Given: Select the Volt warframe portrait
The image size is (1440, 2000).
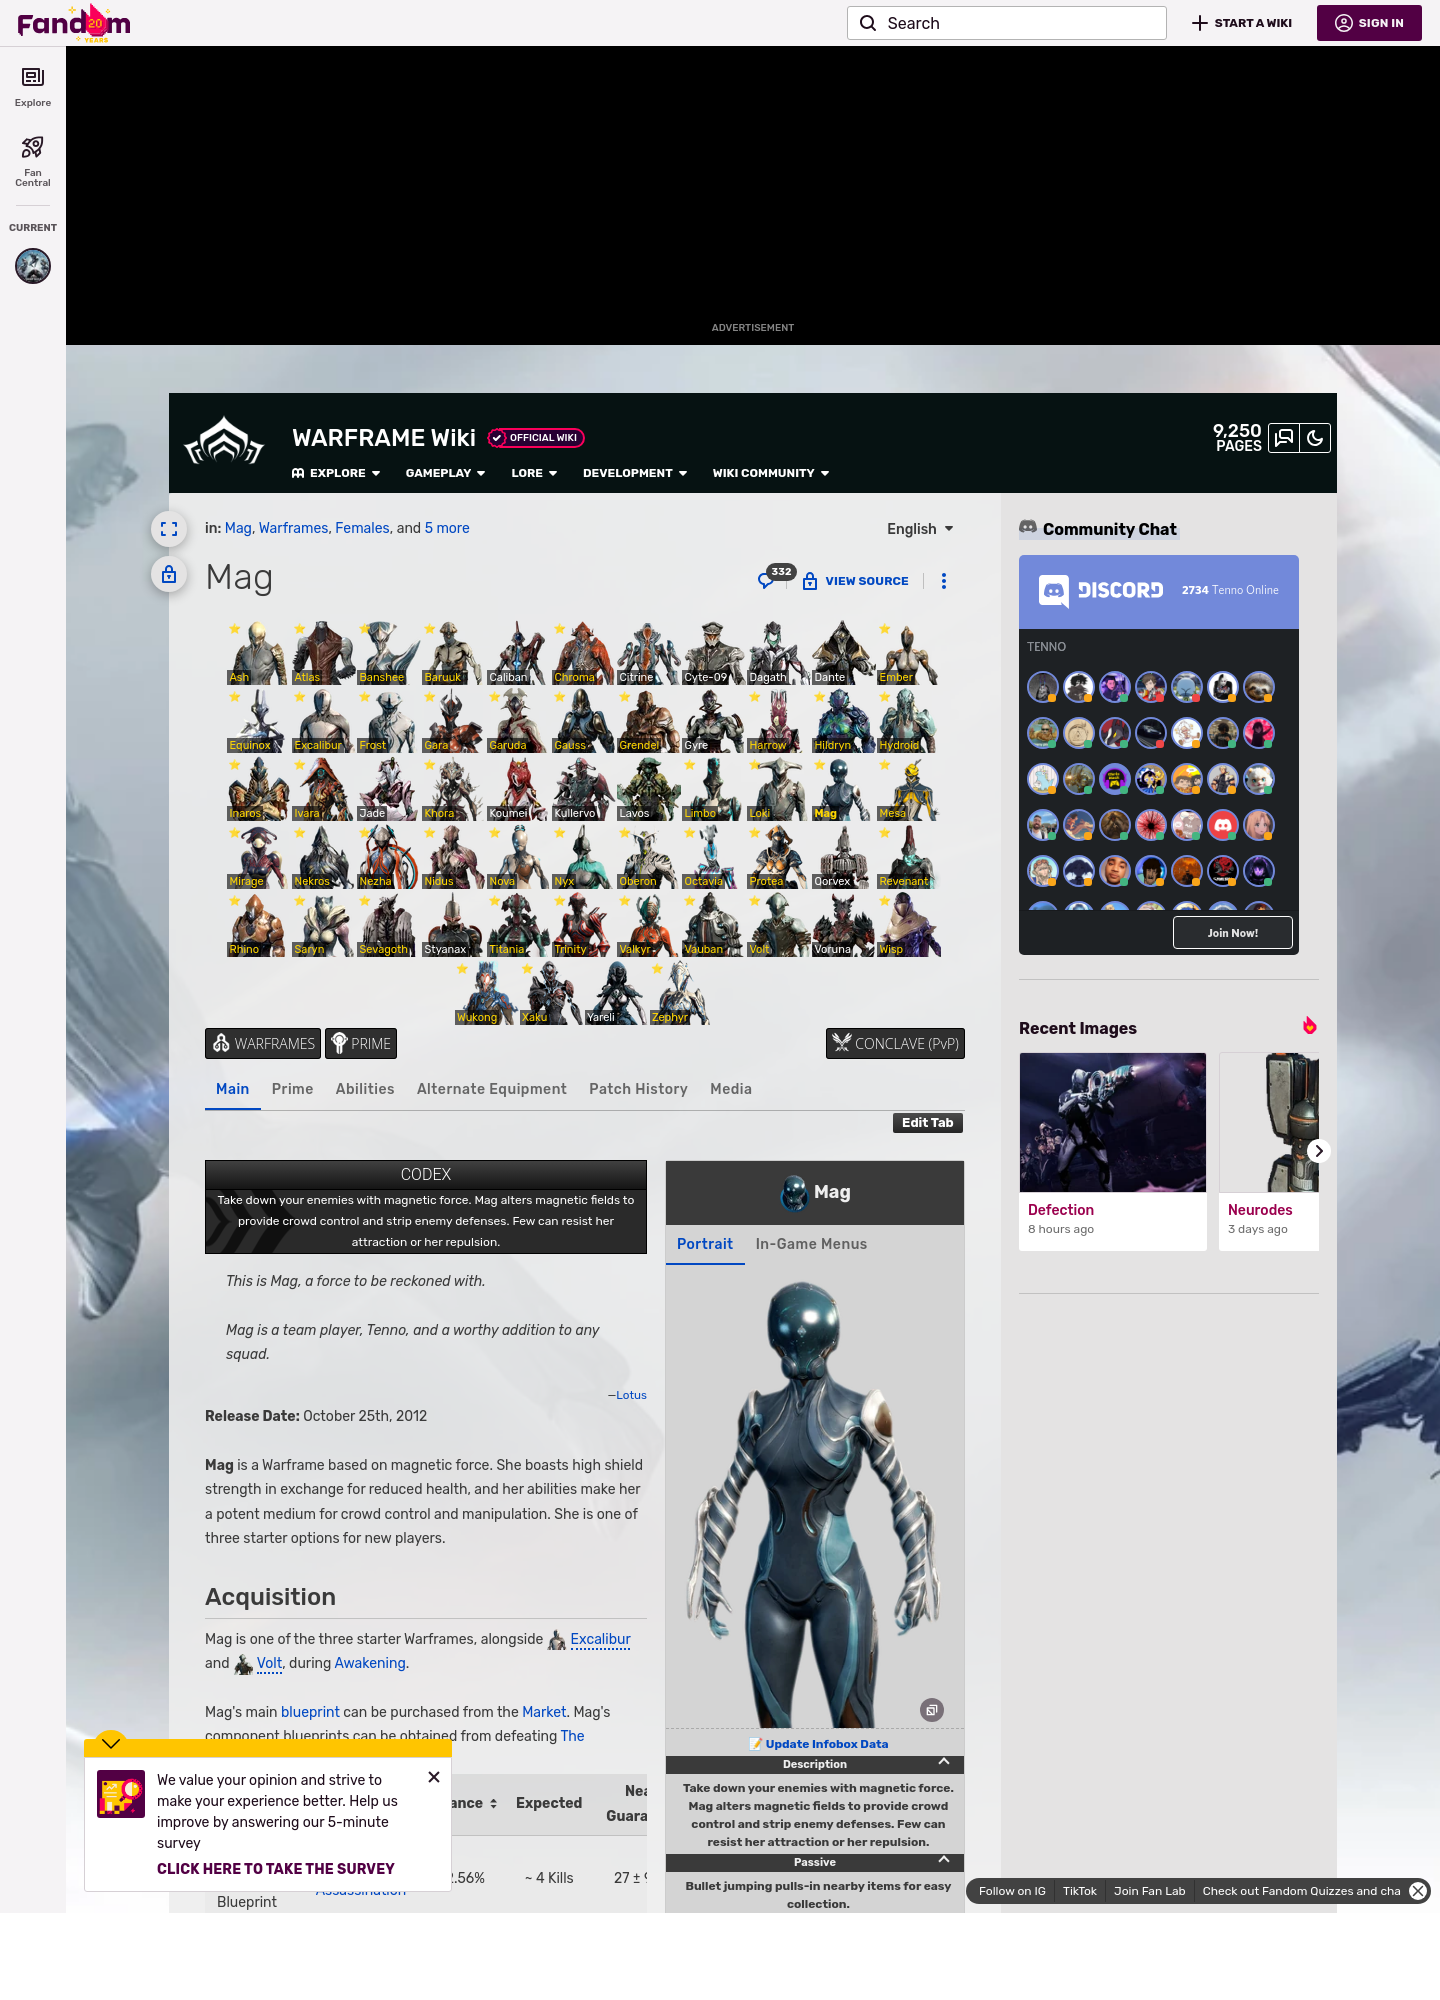Looking at the screenshot, I should click(778, 924).
